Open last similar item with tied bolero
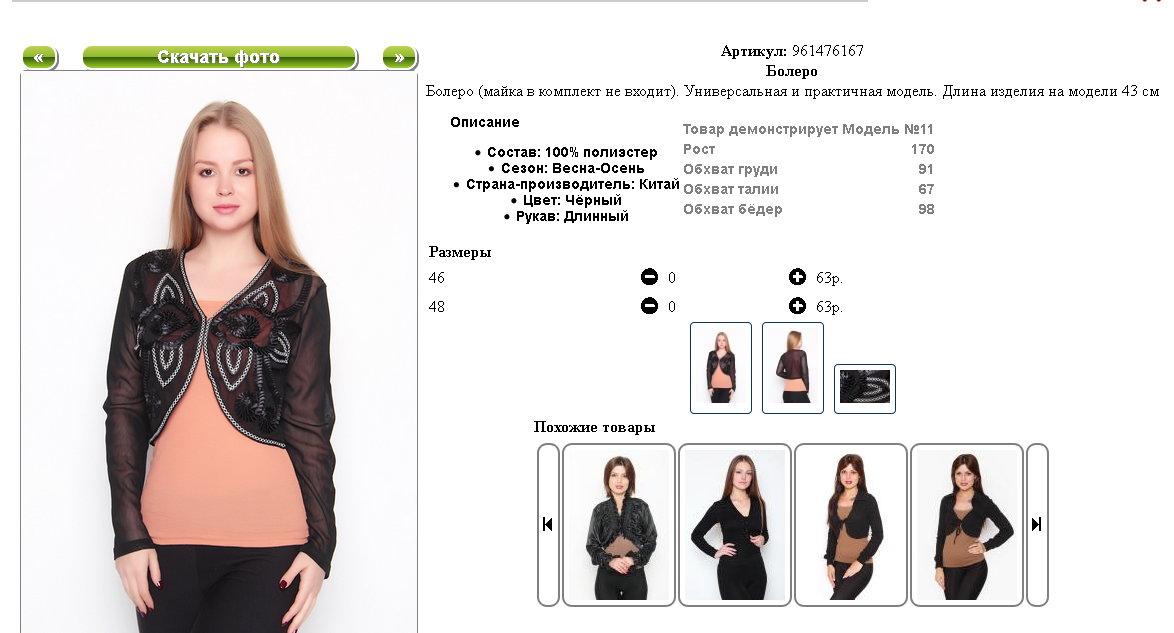Viewport: 1174px width, 633px height. click(967, 524)
